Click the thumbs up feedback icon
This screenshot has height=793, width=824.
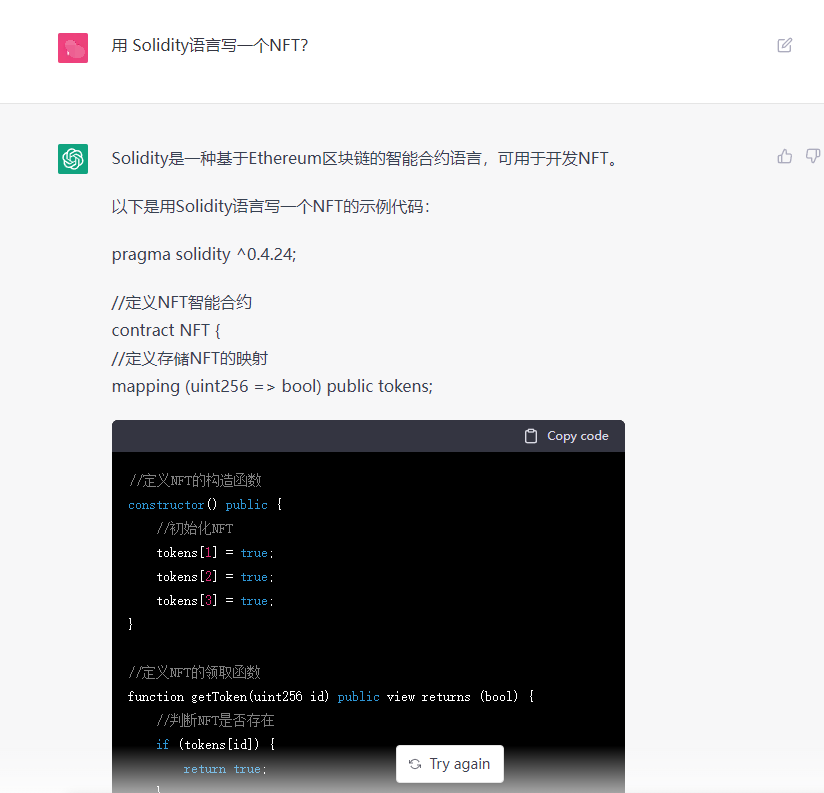pos(785,156)
